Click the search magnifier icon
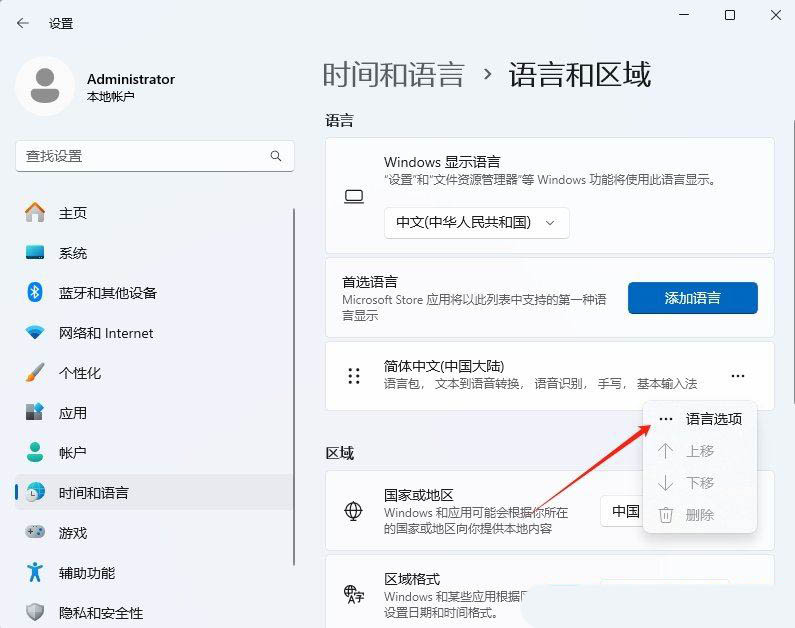This screenshot has width=795, height=628. click(276, 156)
